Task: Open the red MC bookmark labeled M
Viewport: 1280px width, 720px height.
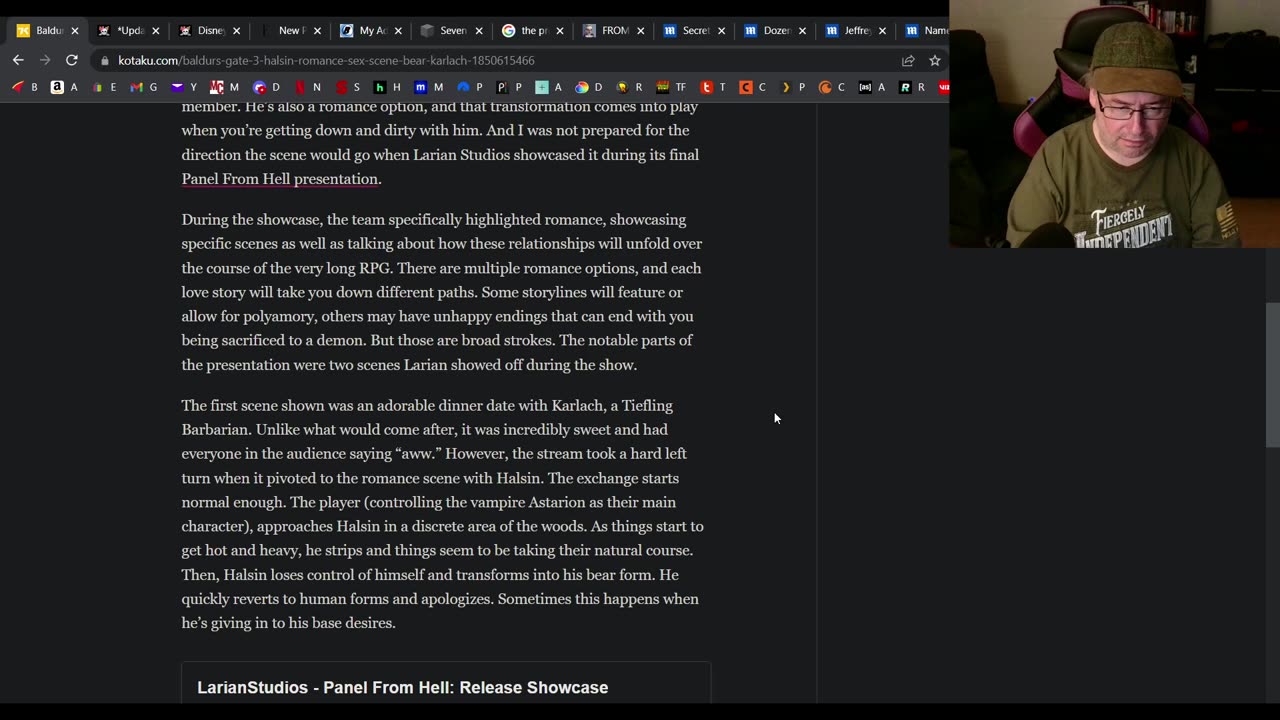Action: tap(225, 87)
